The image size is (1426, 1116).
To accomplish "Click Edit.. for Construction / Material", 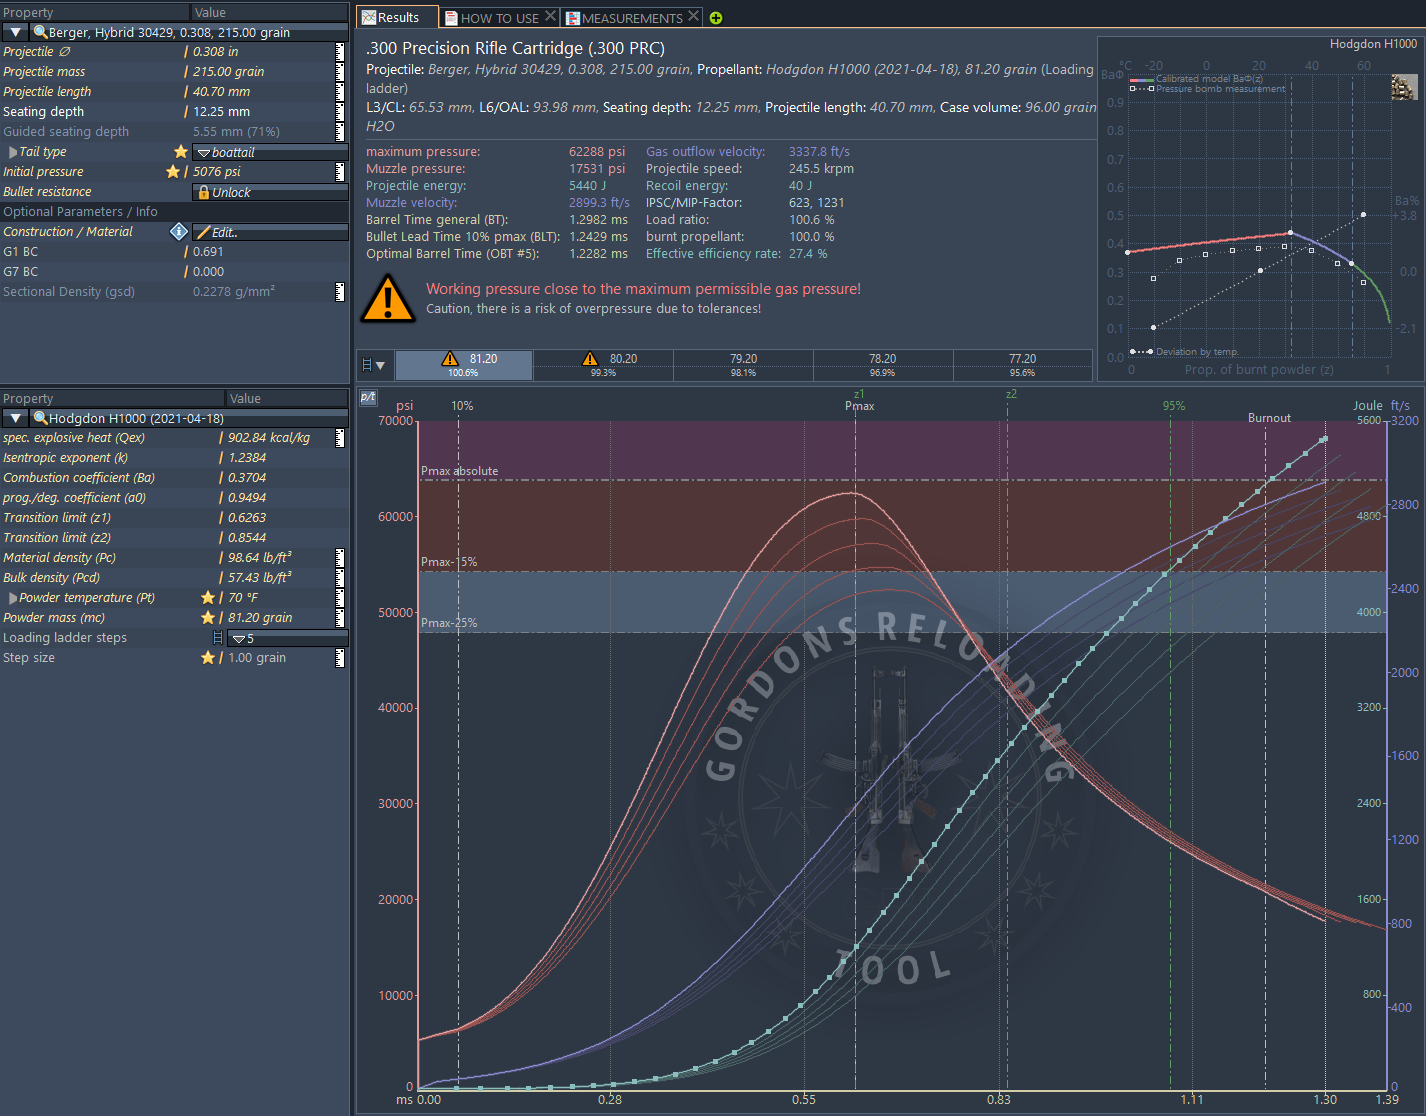I will point(270,232).
